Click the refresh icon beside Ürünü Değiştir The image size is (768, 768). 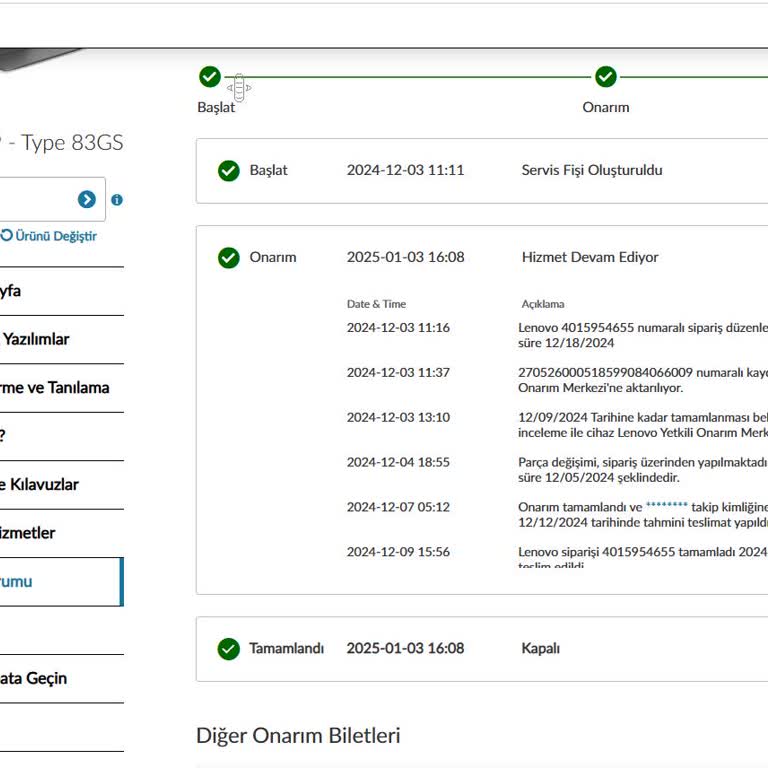7,236
